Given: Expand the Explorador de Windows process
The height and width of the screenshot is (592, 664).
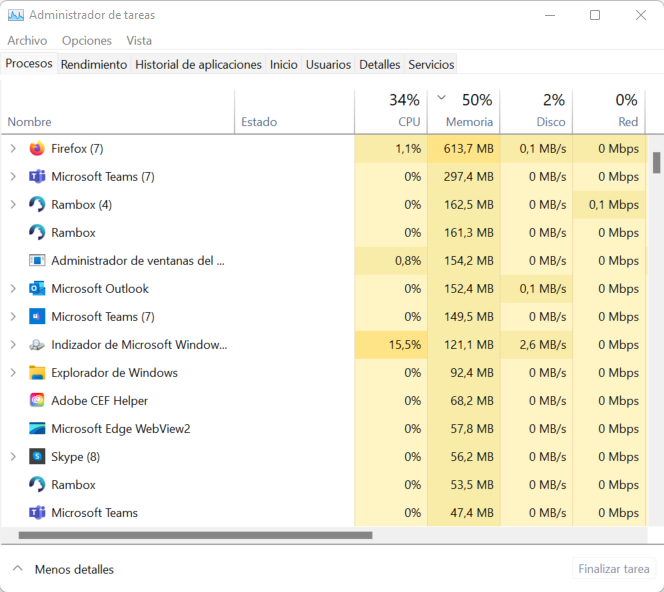Looking at the screenshot, I should [13, 373].
